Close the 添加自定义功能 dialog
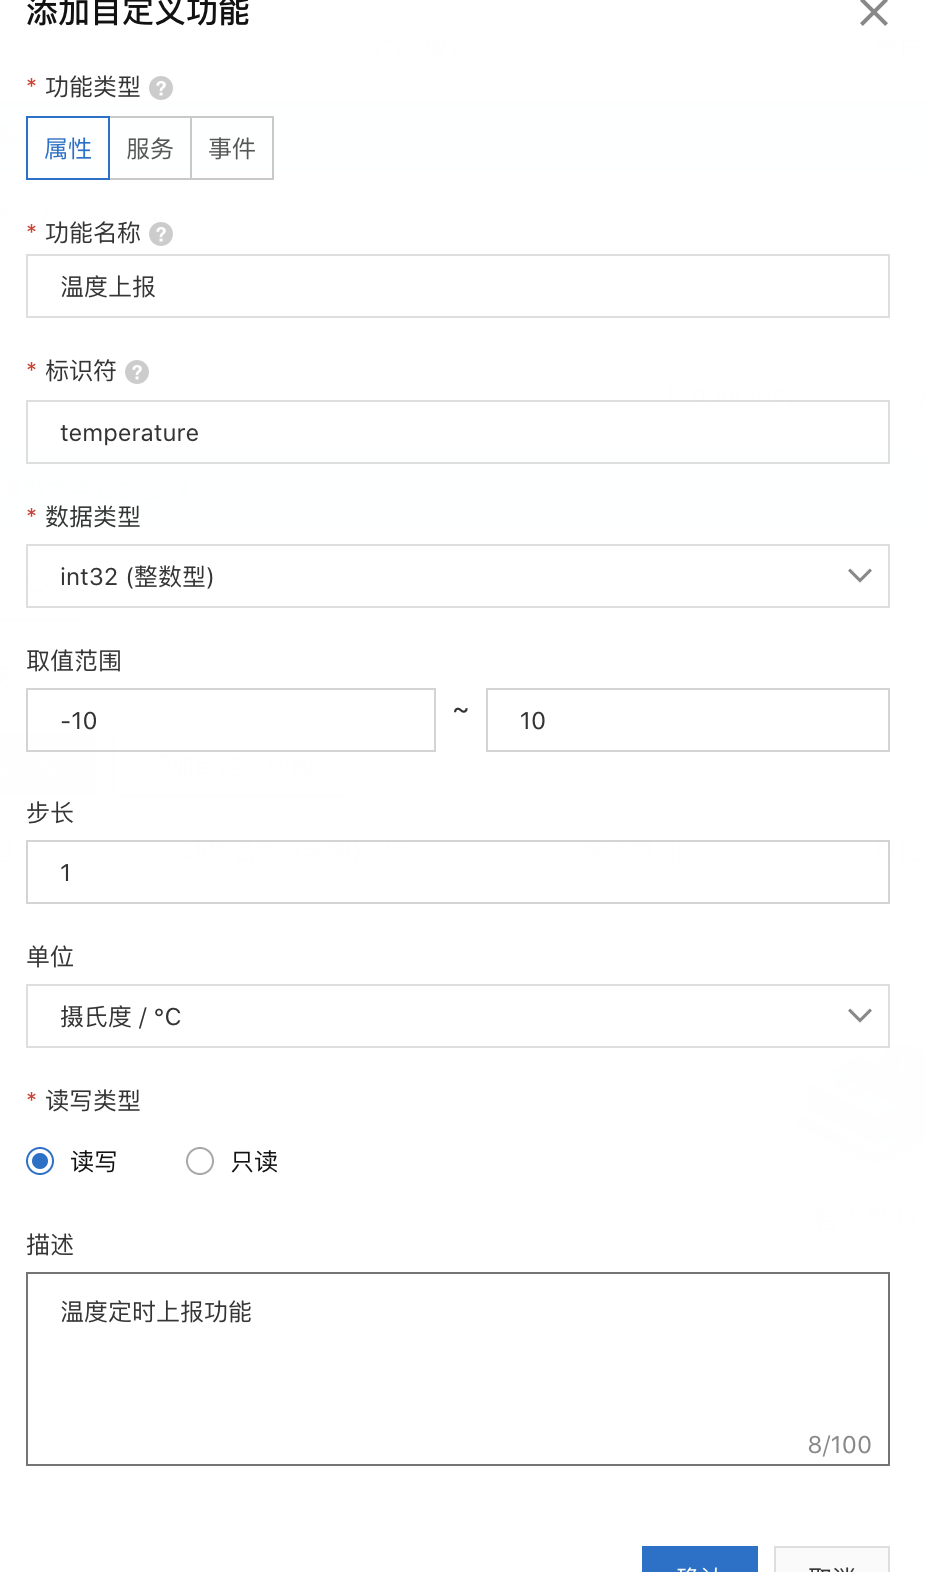 click(x=873, y=13)
